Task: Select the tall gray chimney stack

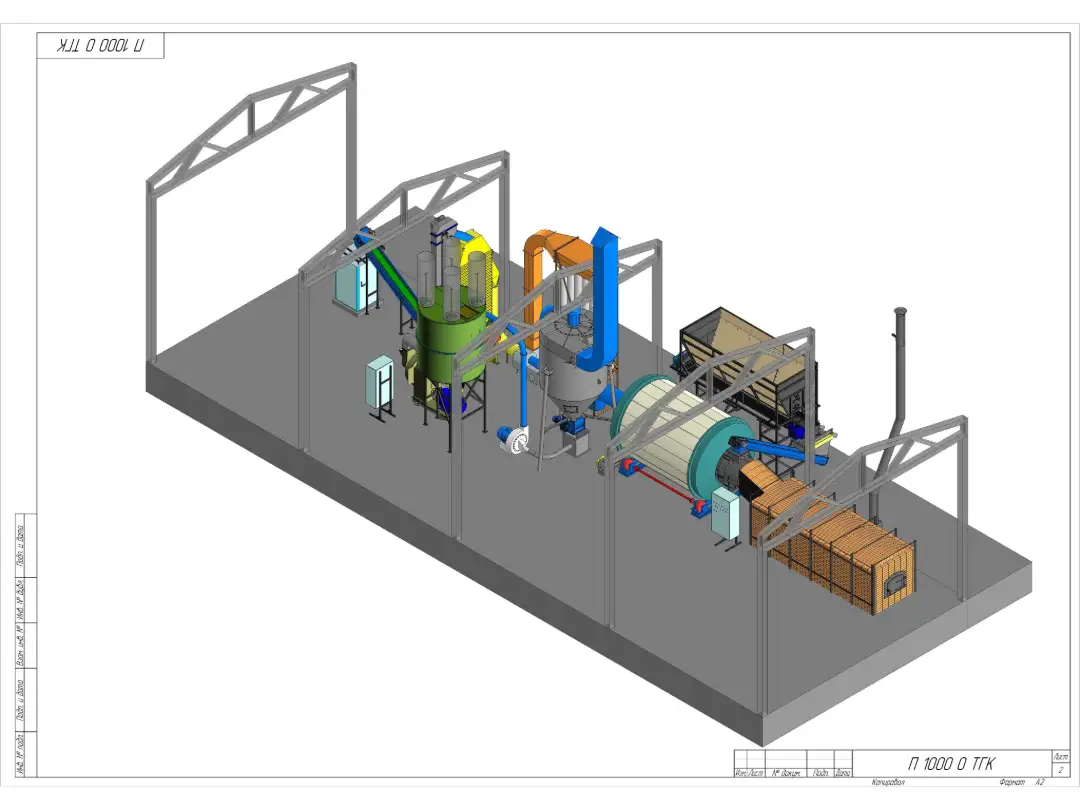Action: tap(898, 380)
